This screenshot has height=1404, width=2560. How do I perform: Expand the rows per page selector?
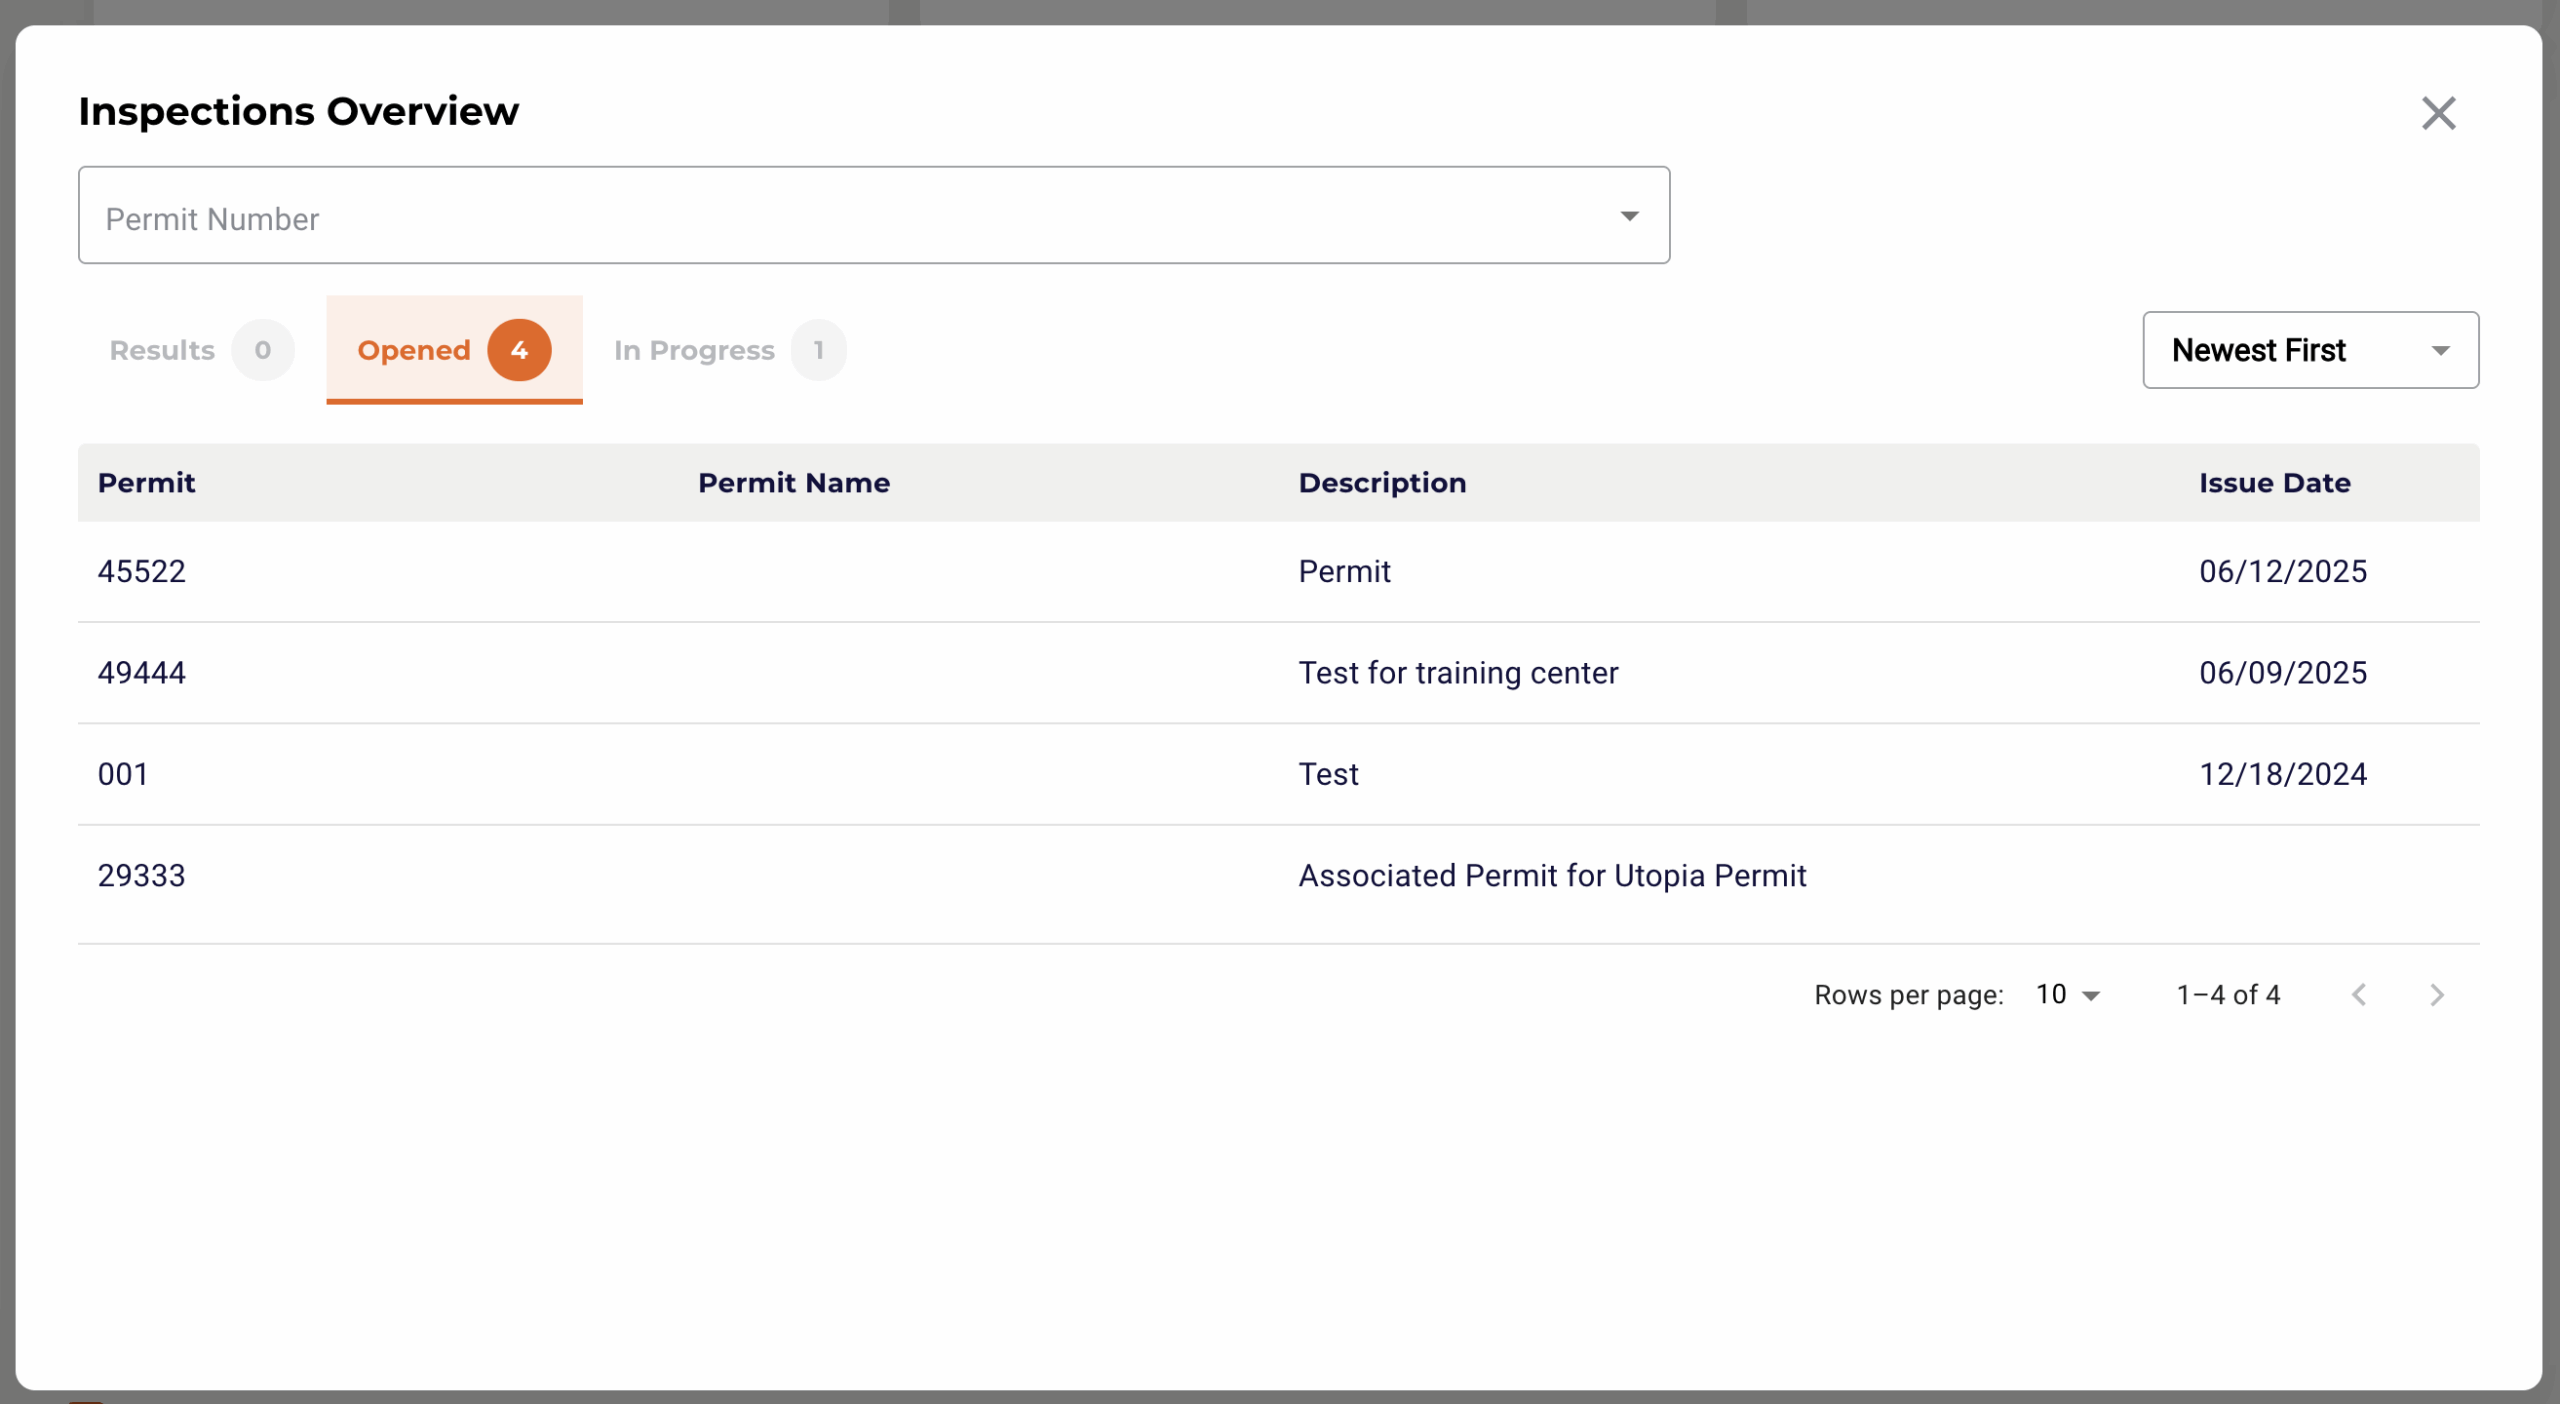pos(2068,994)
